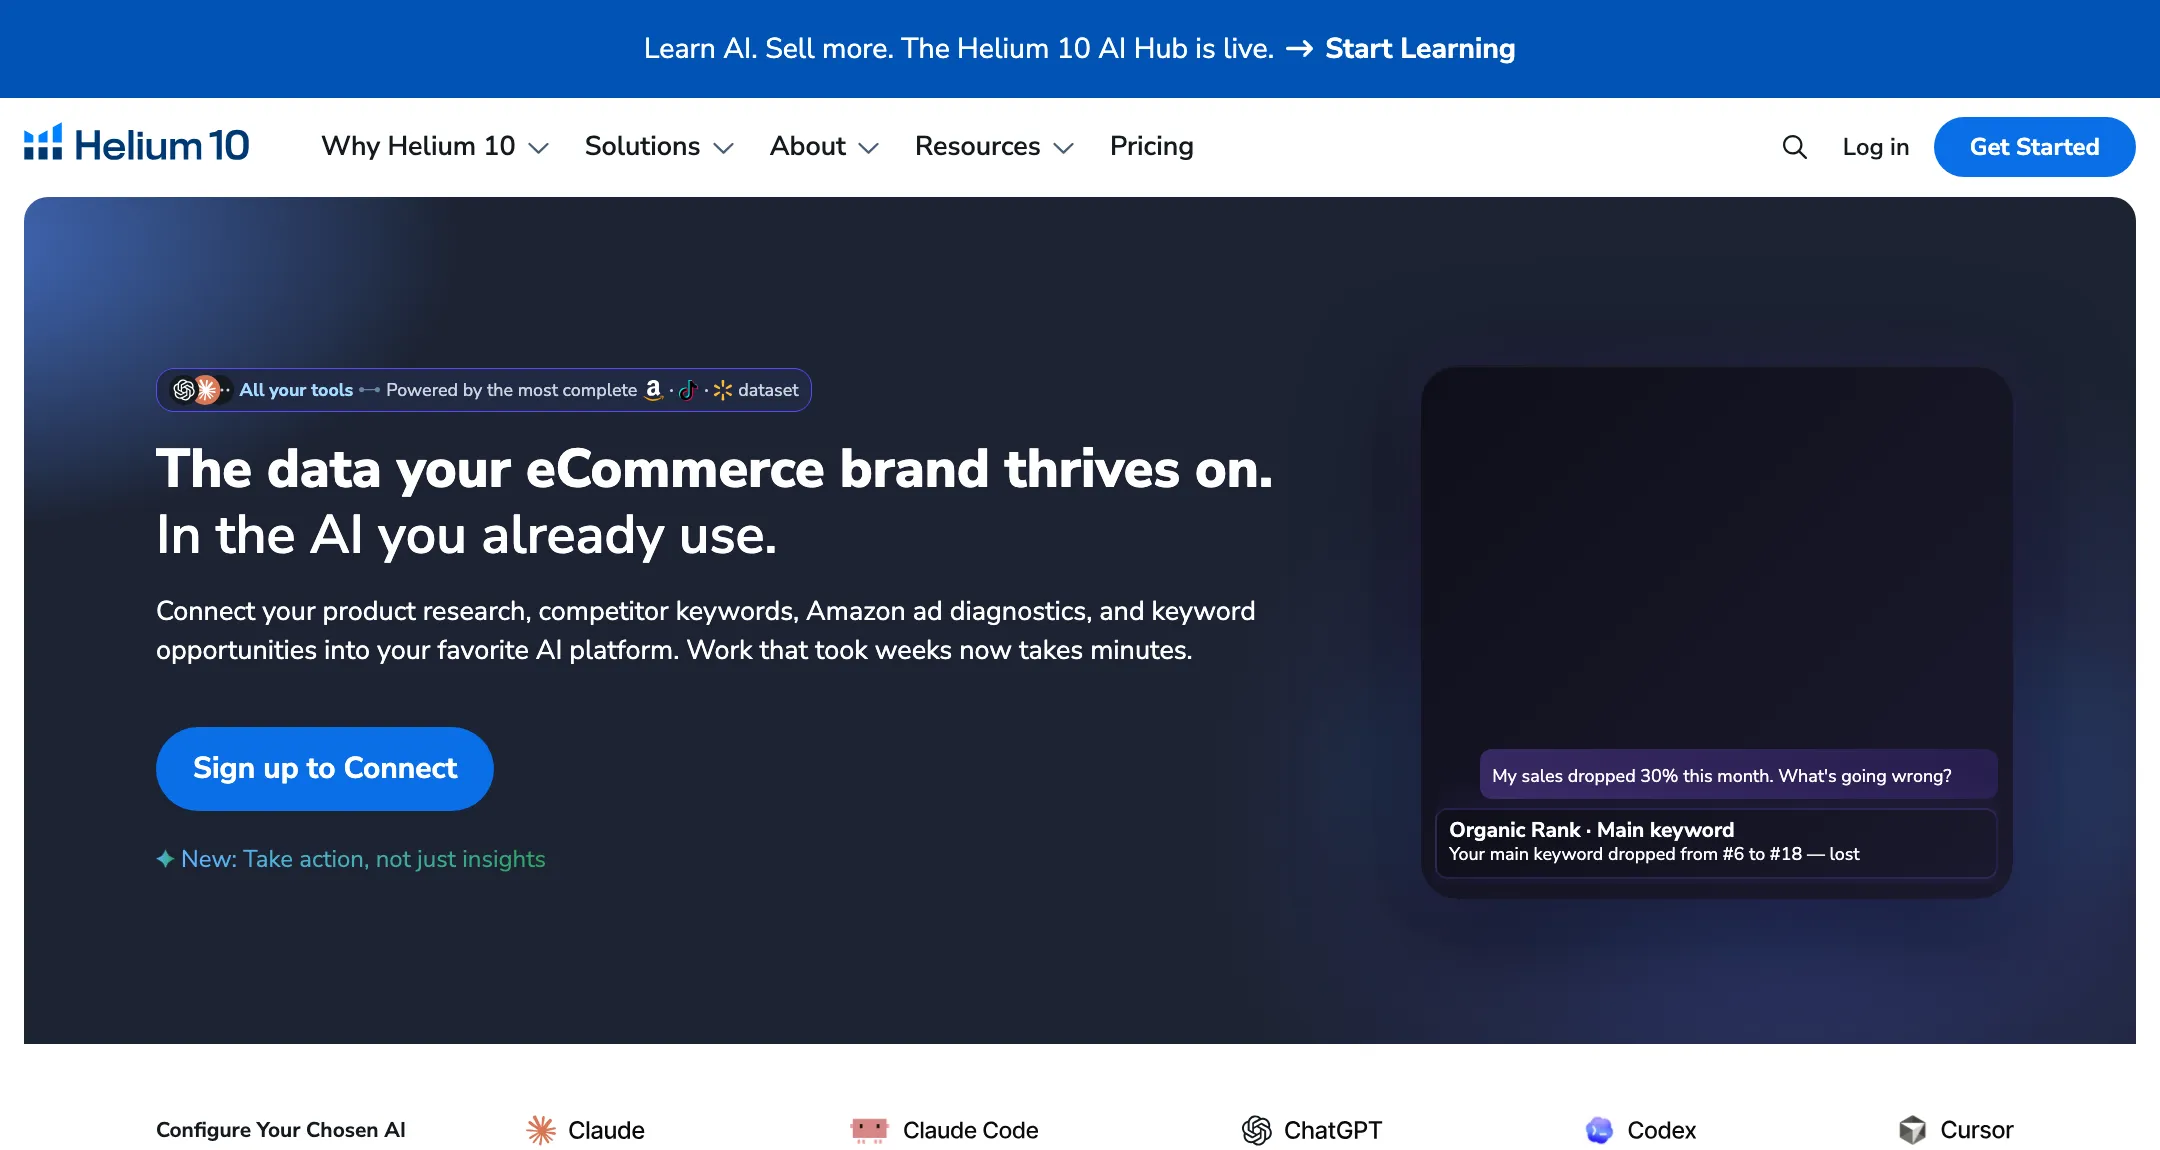Viewport: 2160px width, 1150px height.
Task: Click the Claude starburst icon
Action: (x=541, y=1130)
